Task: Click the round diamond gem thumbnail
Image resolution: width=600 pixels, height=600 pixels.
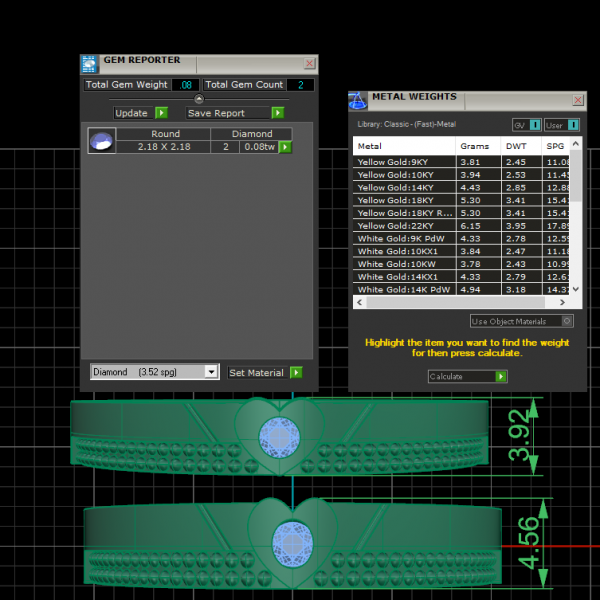Action: tap(101, 141)
